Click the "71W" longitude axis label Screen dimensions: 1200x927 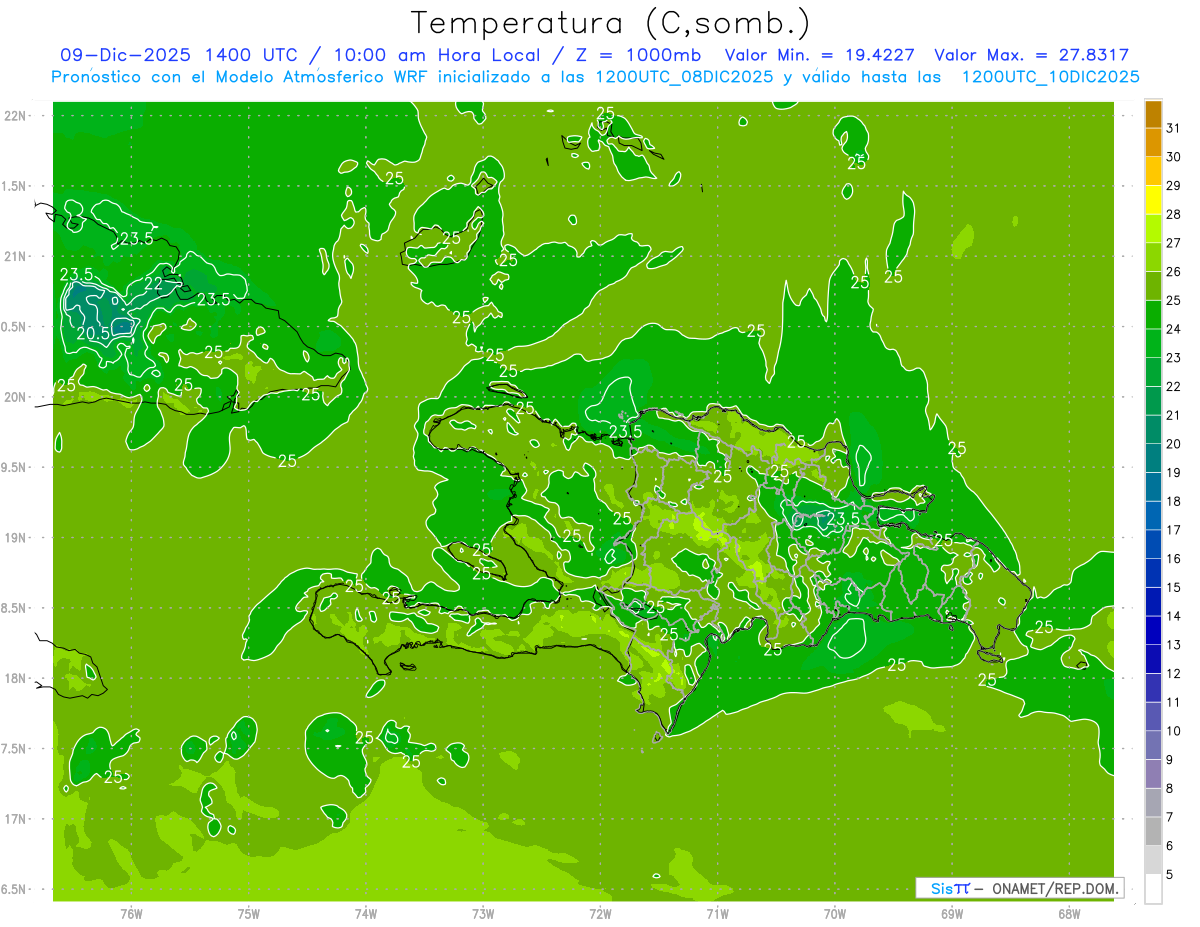click(717, 913)
